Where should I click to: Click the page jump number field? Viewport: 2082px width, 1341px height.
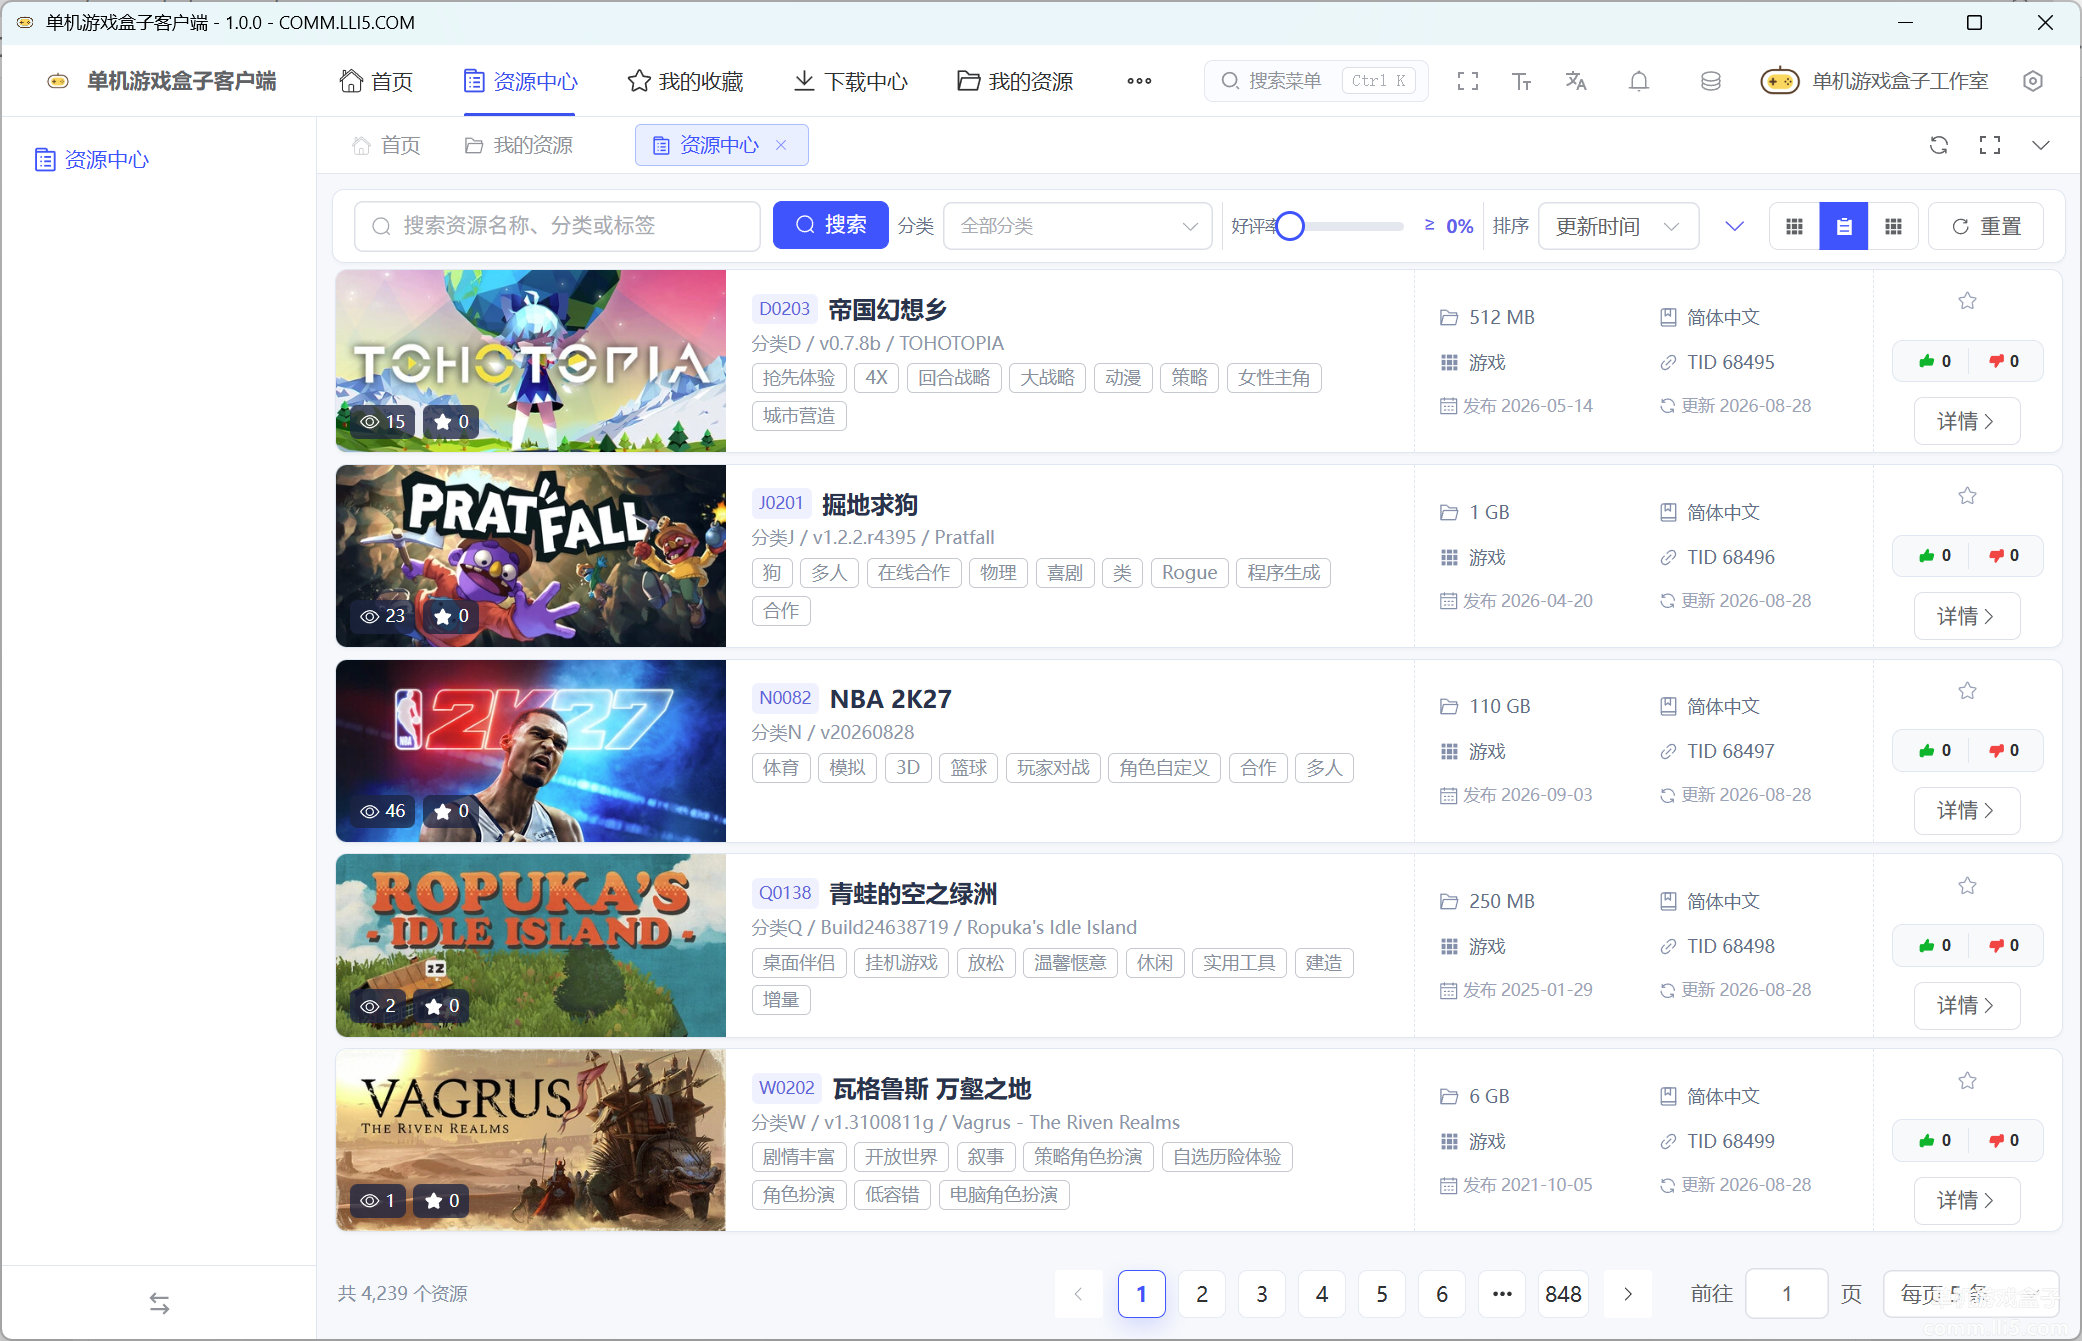pos(1786,1294)
